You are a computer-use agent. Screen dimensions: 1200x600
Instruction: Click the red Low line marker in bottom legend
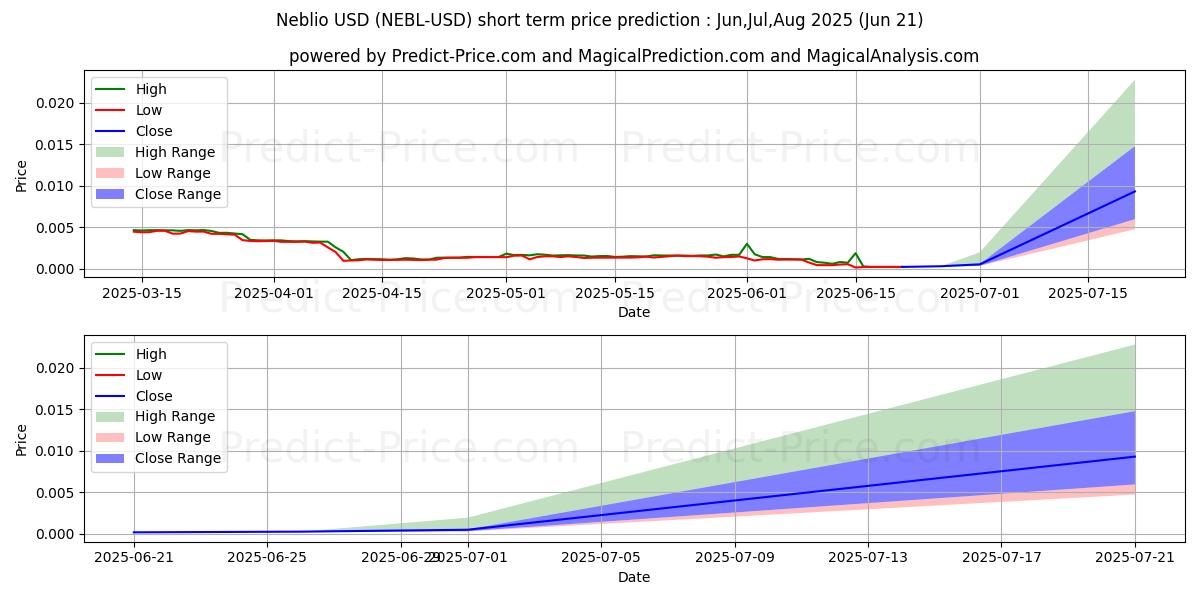tap(112, 375)
